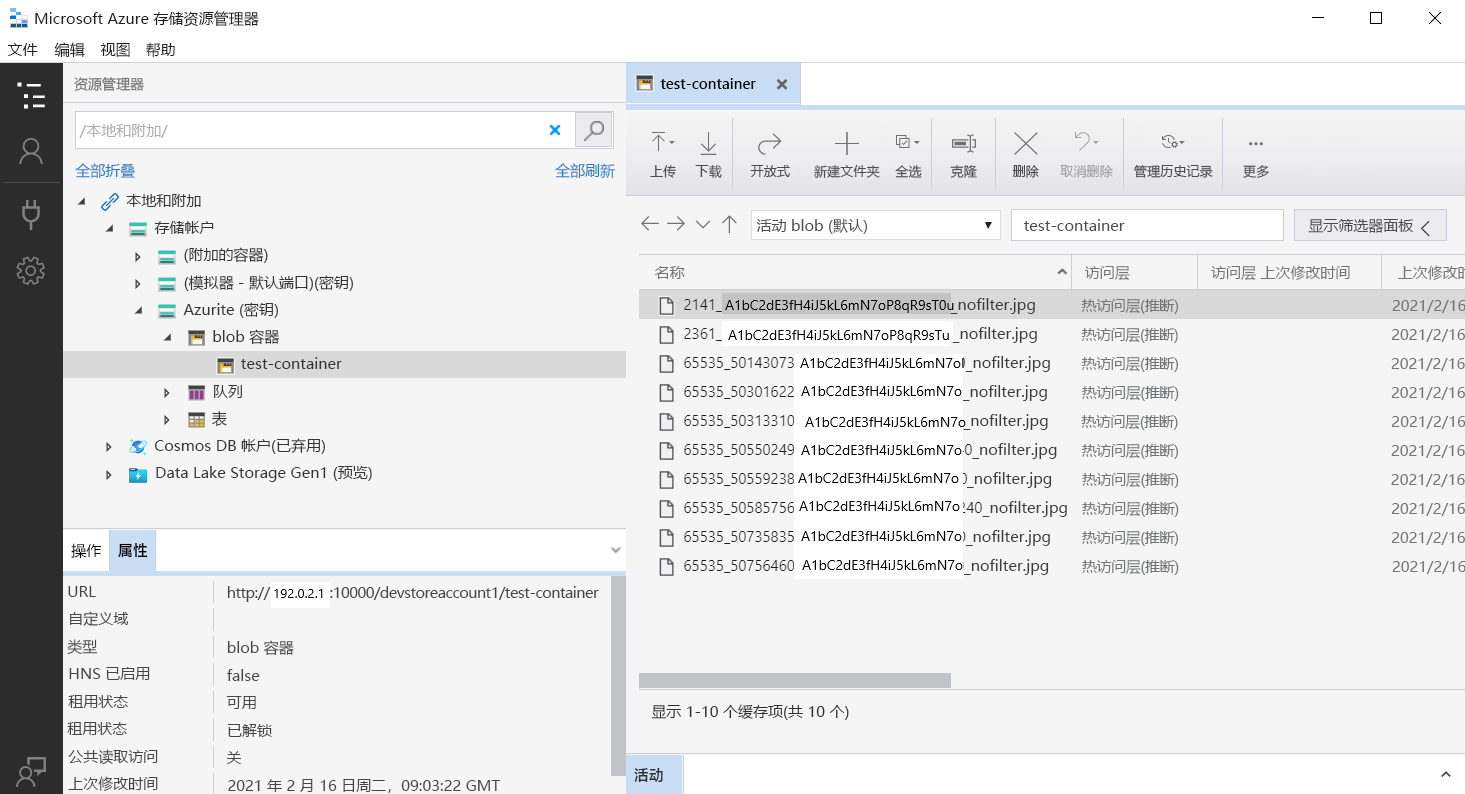
Task: Click the horizontal scrollbar in file list
Action: pyautogui.click(x=794, y=681)
